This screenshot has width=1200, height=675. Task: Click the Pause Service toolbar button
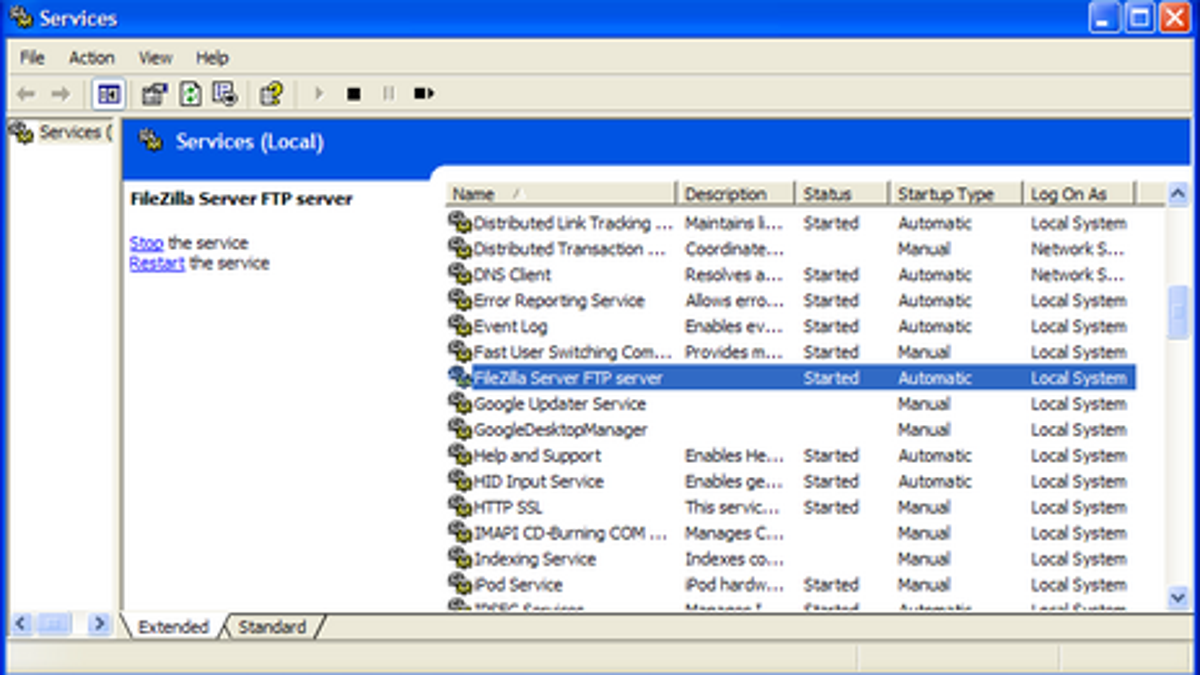click(388, 94)
